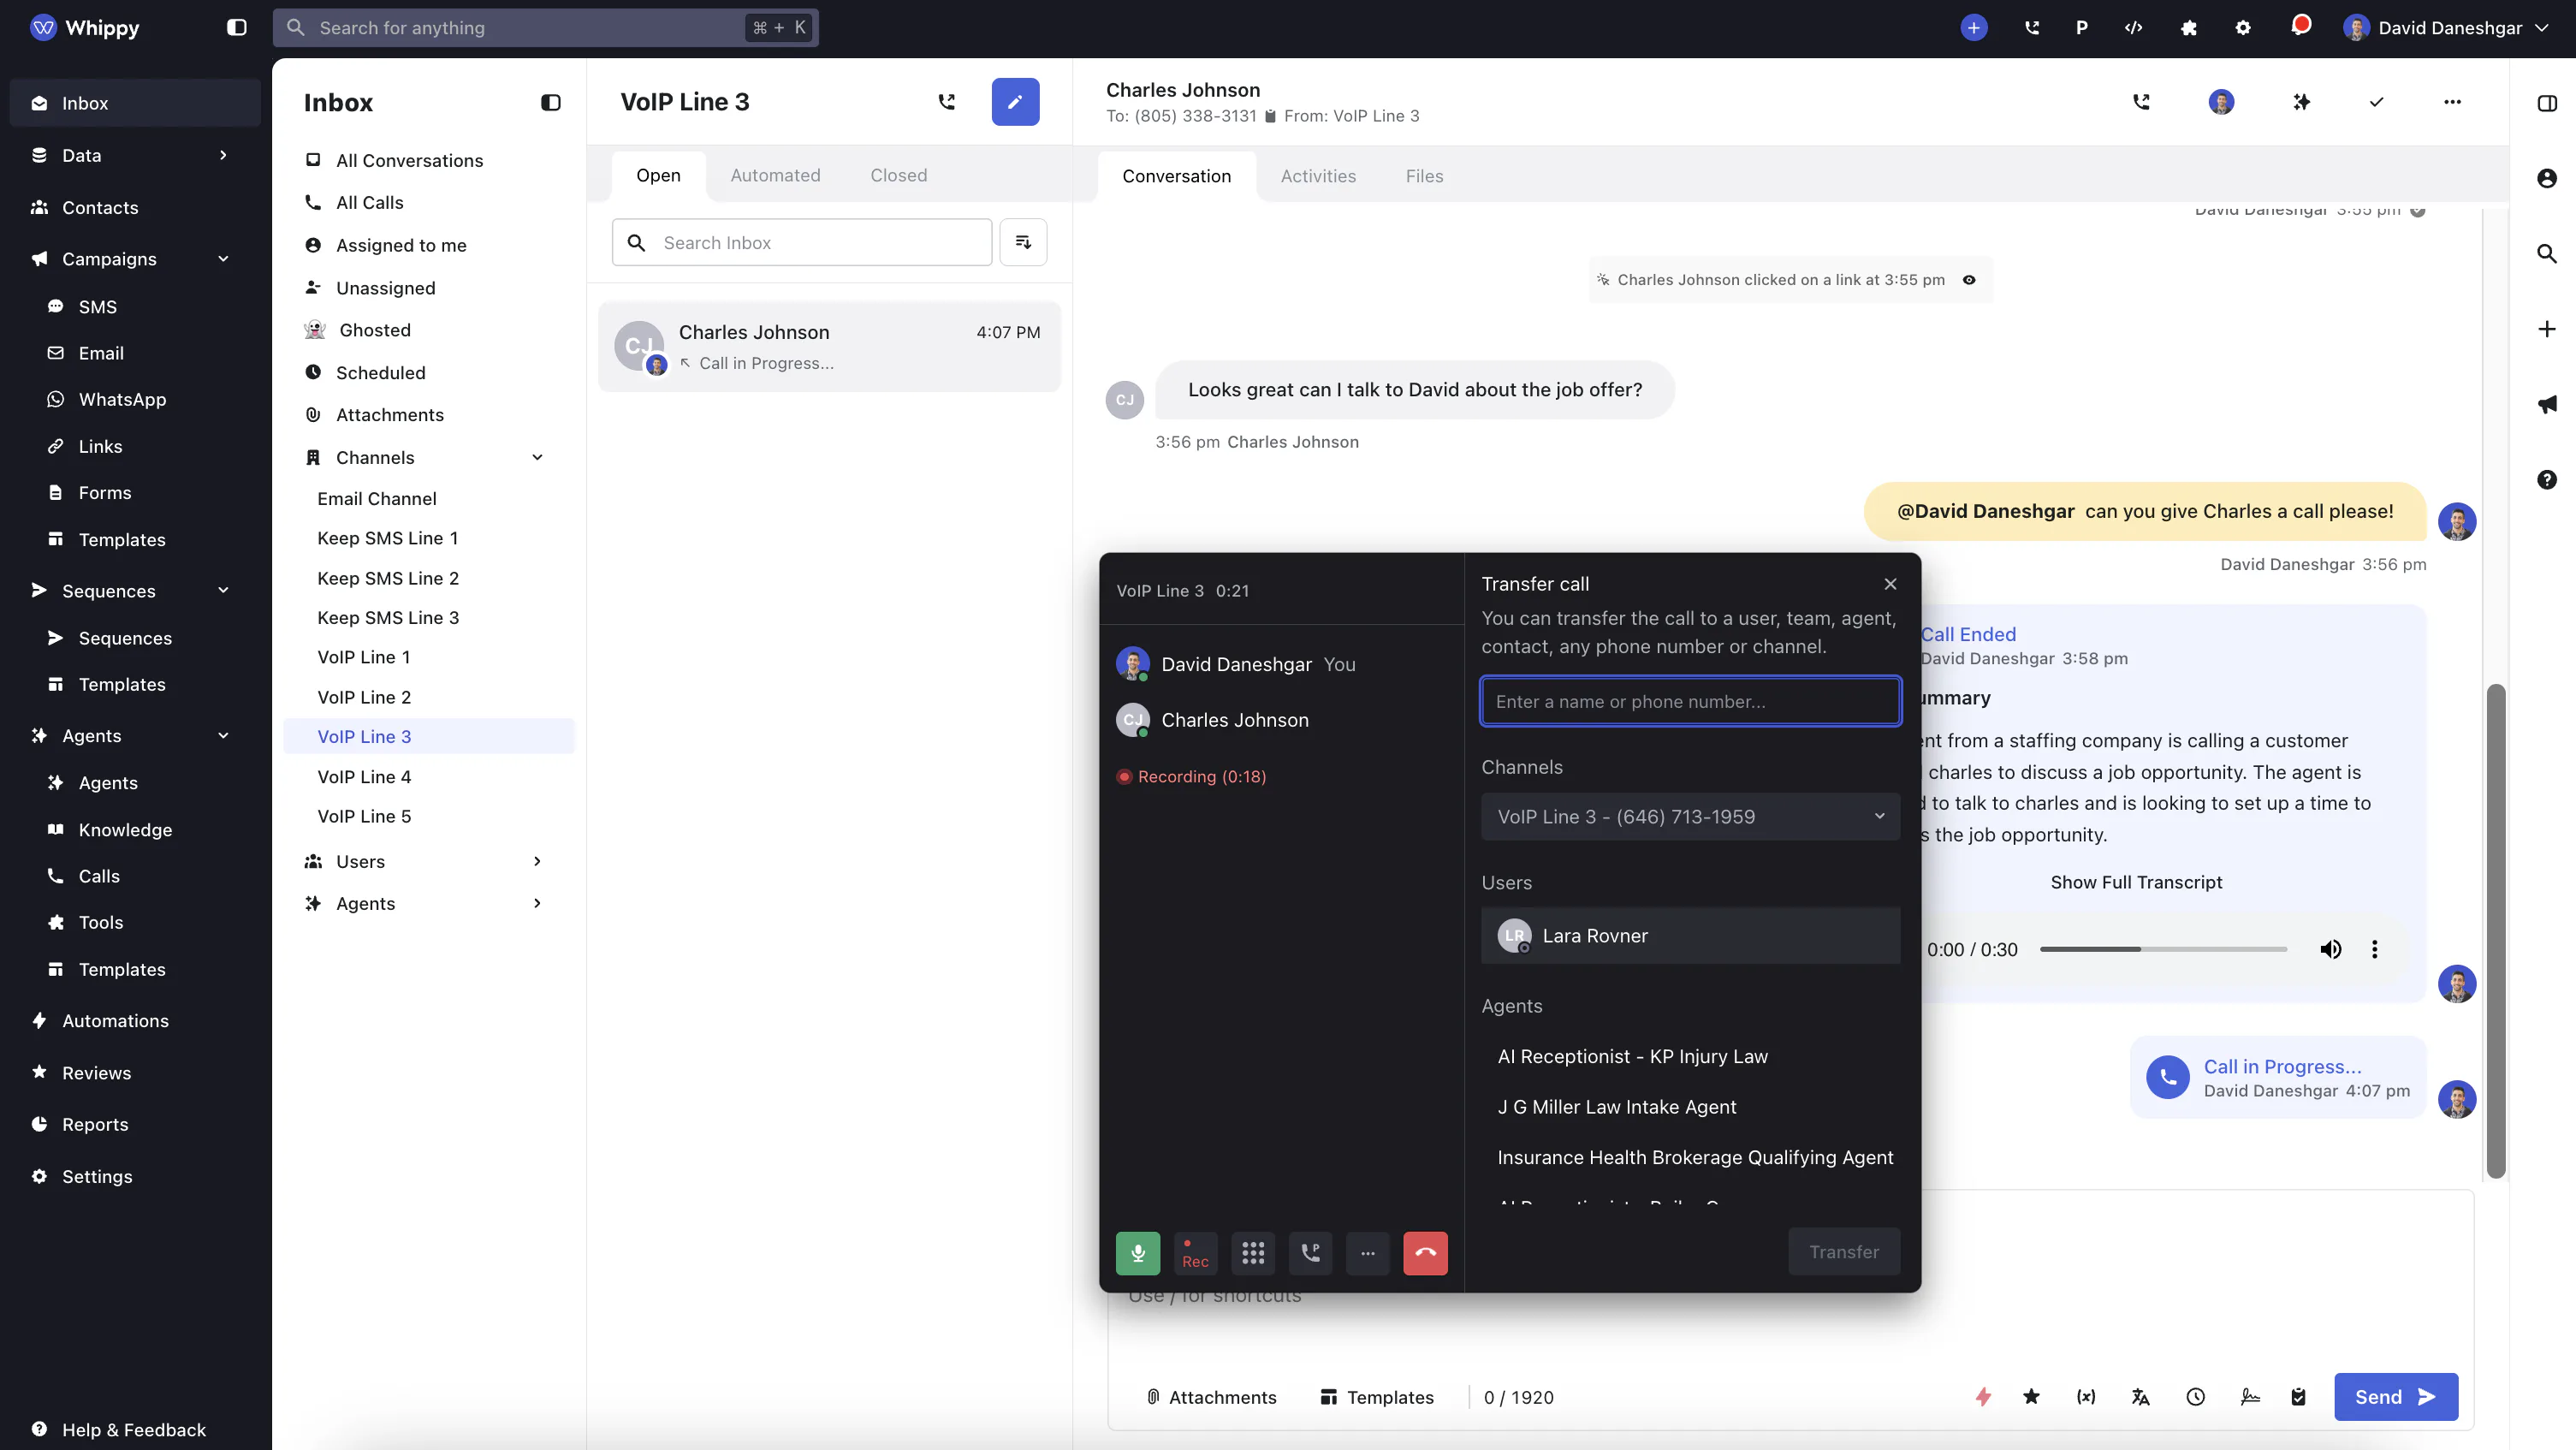Focus the name or phone number field
This screenshot has width=2576, height=1450.
(x=1690, y=701)
